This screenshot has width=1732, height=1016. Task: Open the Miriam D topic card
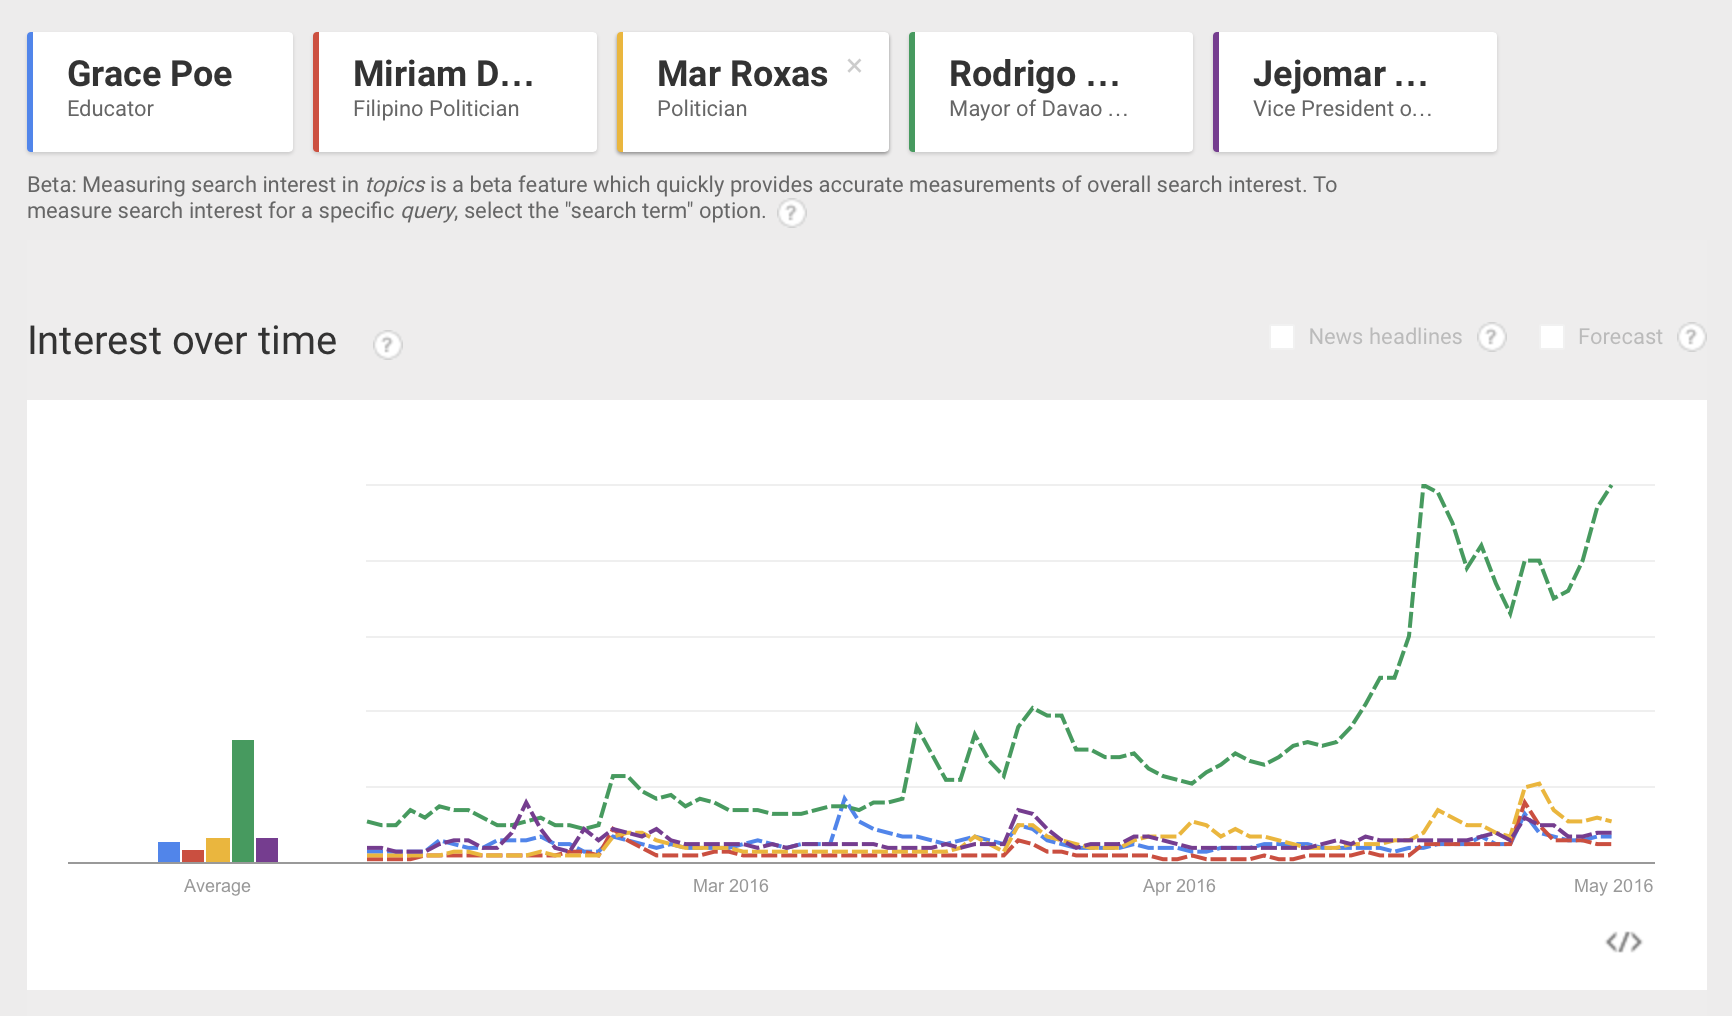pos(455,91)
